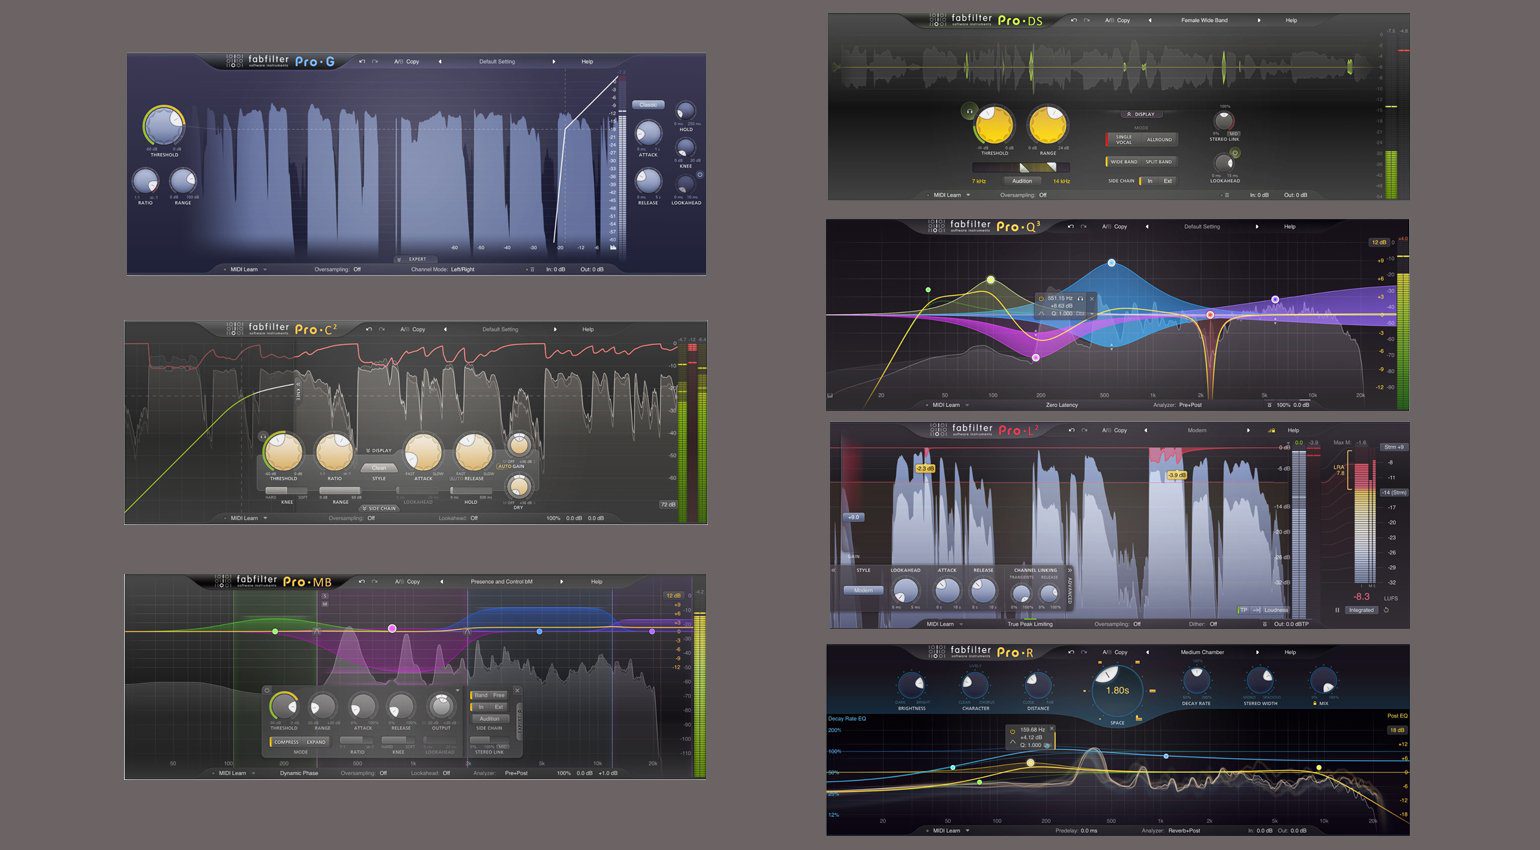The height and width of the screenshot is (850, 1540).
Task: Open the Female Wide Band preset menu
Action: (1205, 20)
